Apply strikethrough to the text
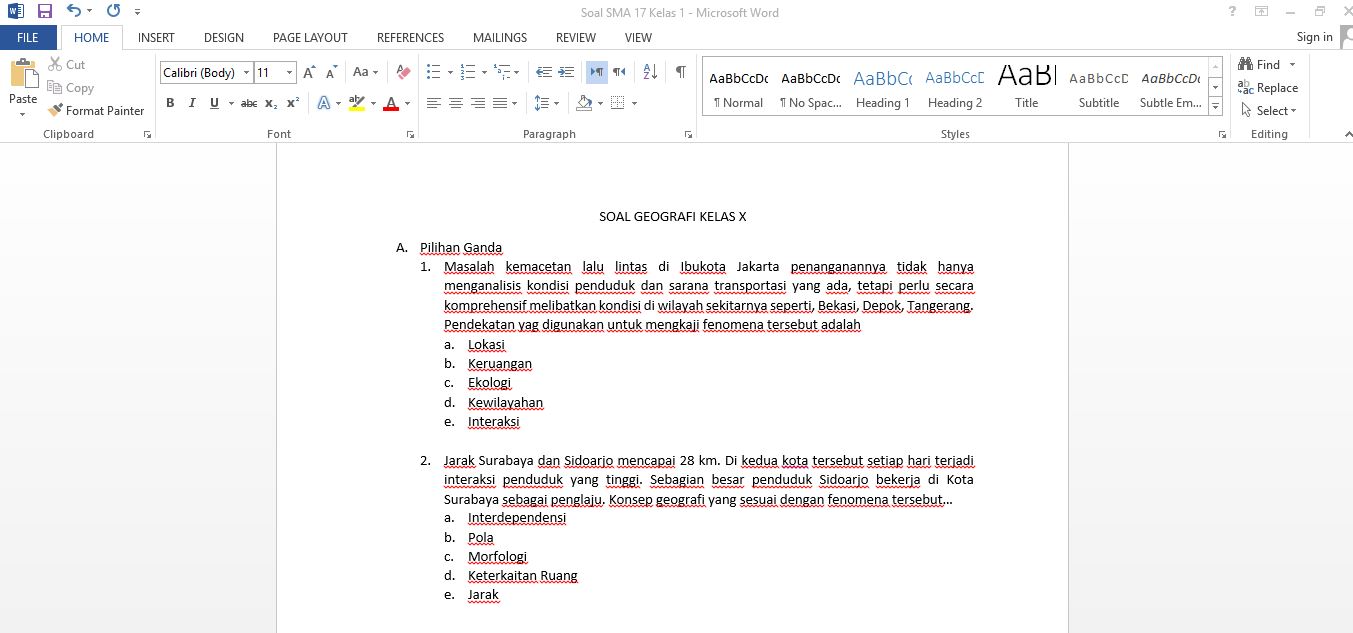Screen dimensions: 1353x633 [x=249, y=103]
